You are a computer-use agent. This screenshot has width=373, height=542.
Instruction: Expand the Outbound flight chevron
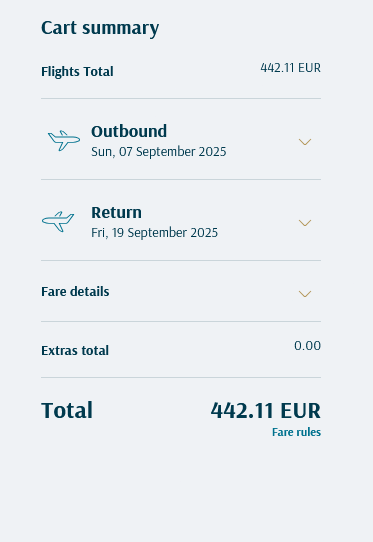pyautogui.click(x=305, y=142)
